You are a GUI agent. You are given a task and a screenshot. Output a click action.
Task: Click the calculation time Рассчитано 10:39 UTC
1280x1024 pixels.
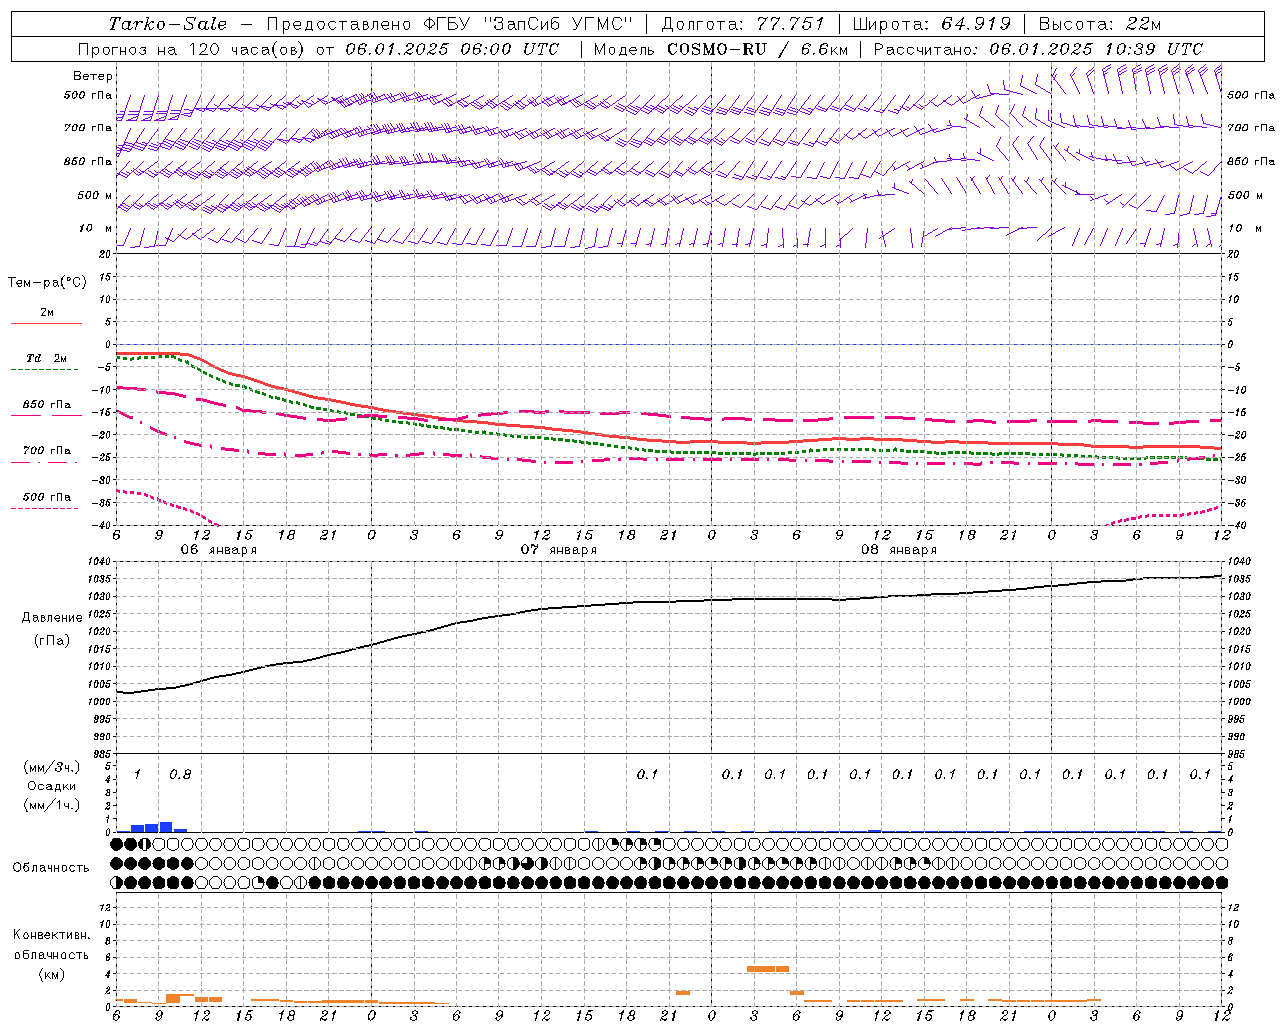(x=1038, y=49)
